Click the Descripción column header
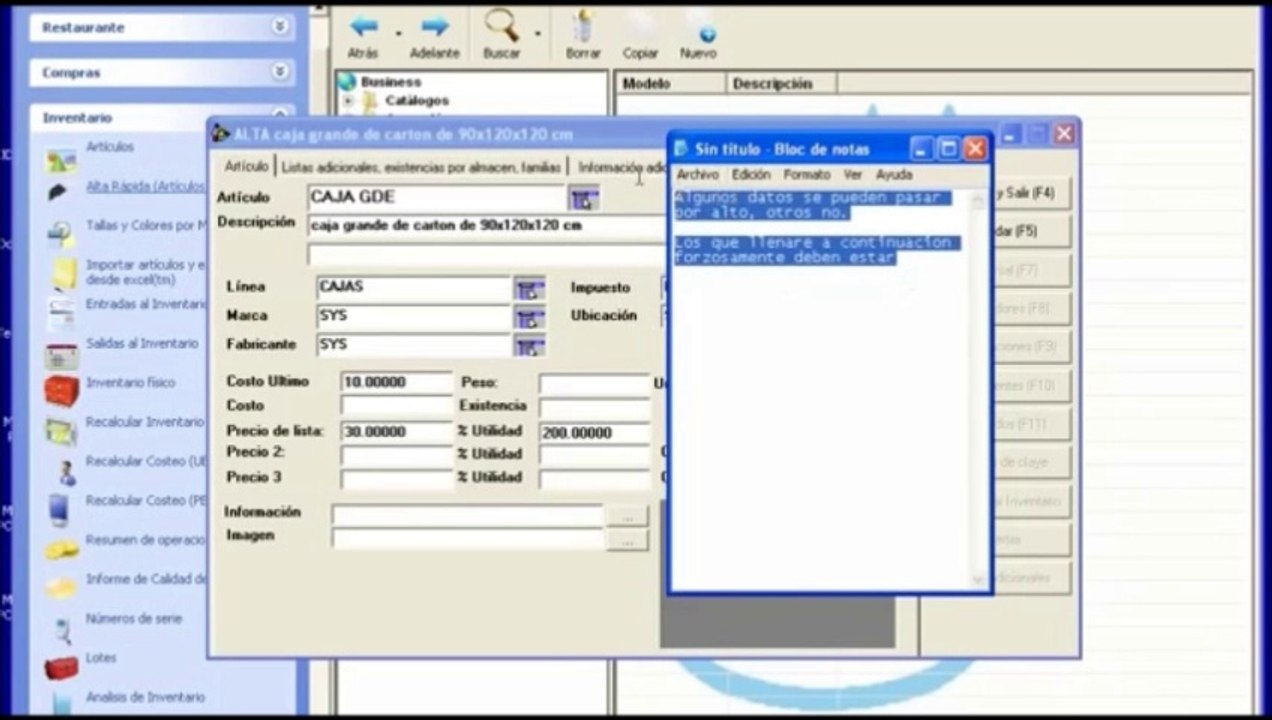1272x720 pixels. coord(781,84)
